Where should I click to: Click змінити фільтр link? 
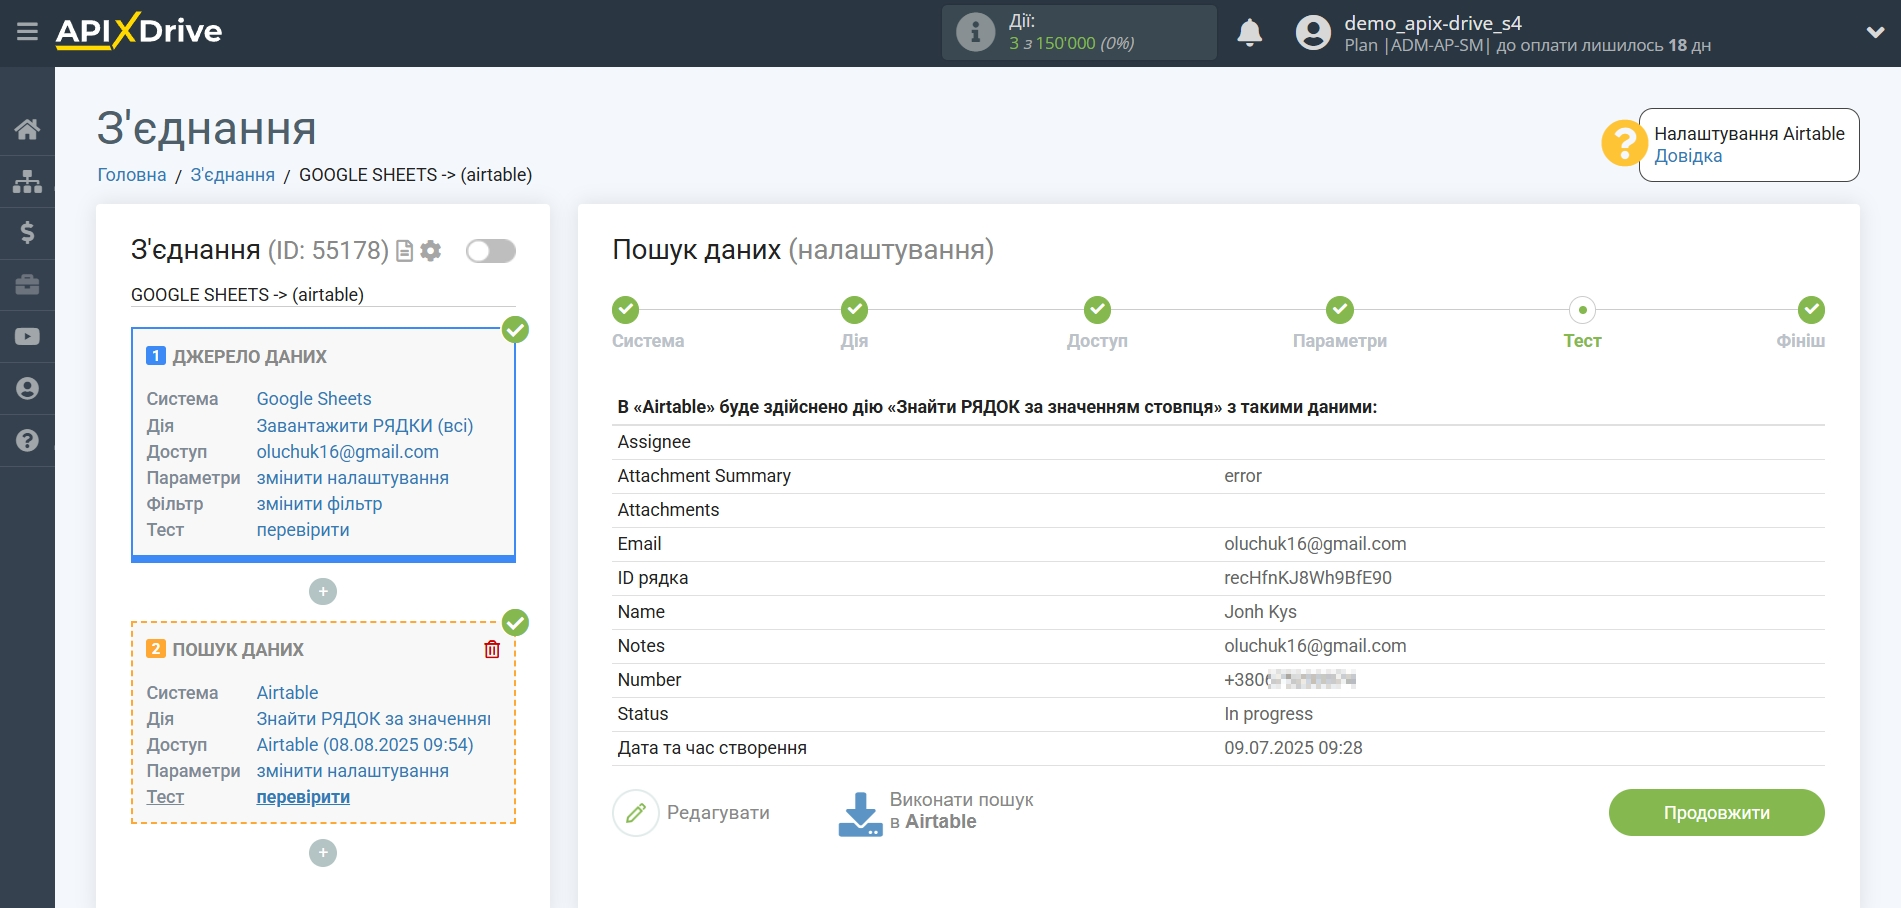pyautogui.click(x=319, y=504)
